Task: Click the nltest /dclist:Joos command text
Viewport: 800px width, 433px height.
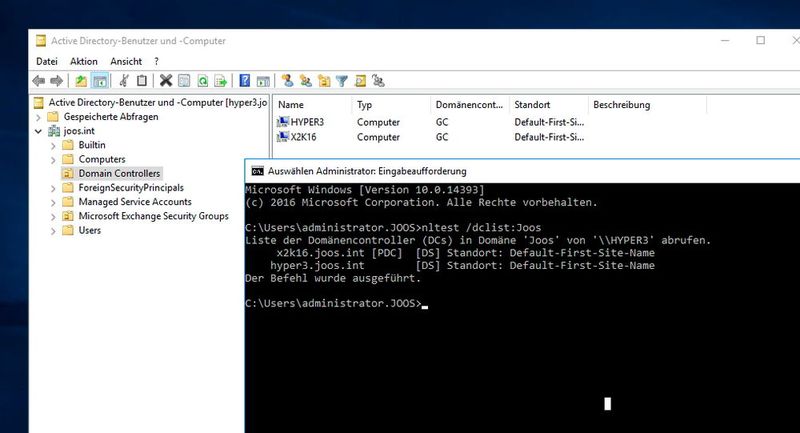Action: [481, 227]
